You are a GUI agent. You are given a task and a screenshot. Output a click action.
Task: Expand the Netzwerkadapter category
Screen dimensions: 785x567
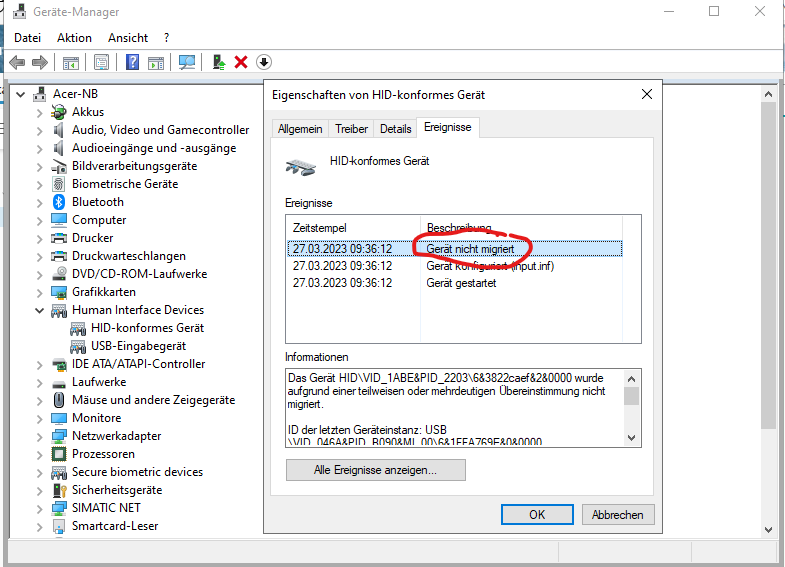coord(40,436)
